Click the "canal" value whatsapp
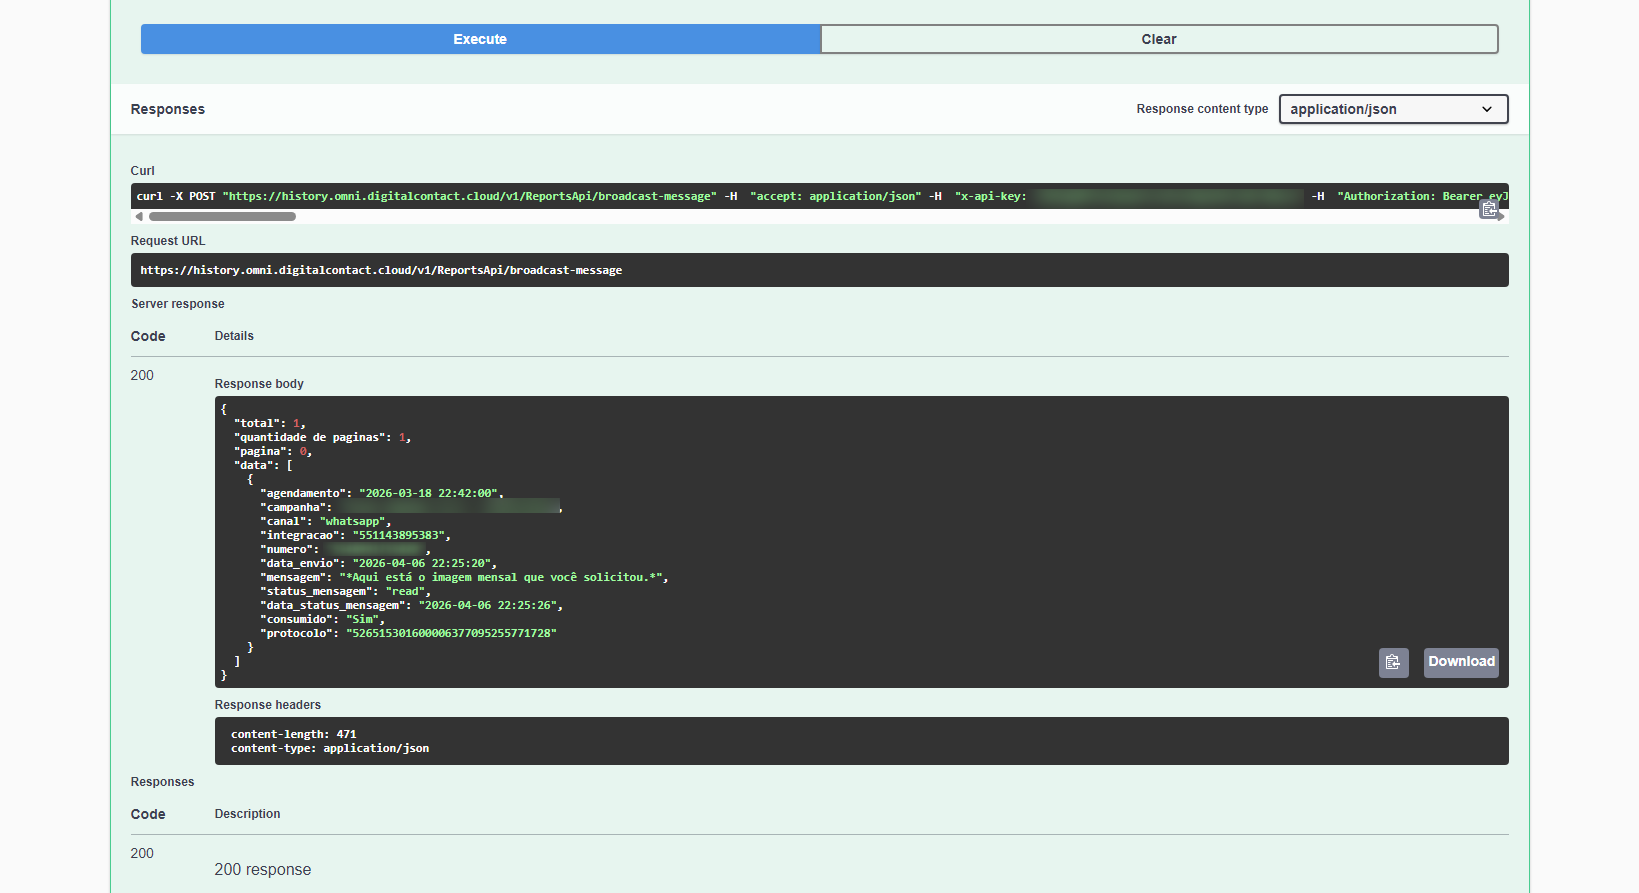 click(x=352, y=521)
